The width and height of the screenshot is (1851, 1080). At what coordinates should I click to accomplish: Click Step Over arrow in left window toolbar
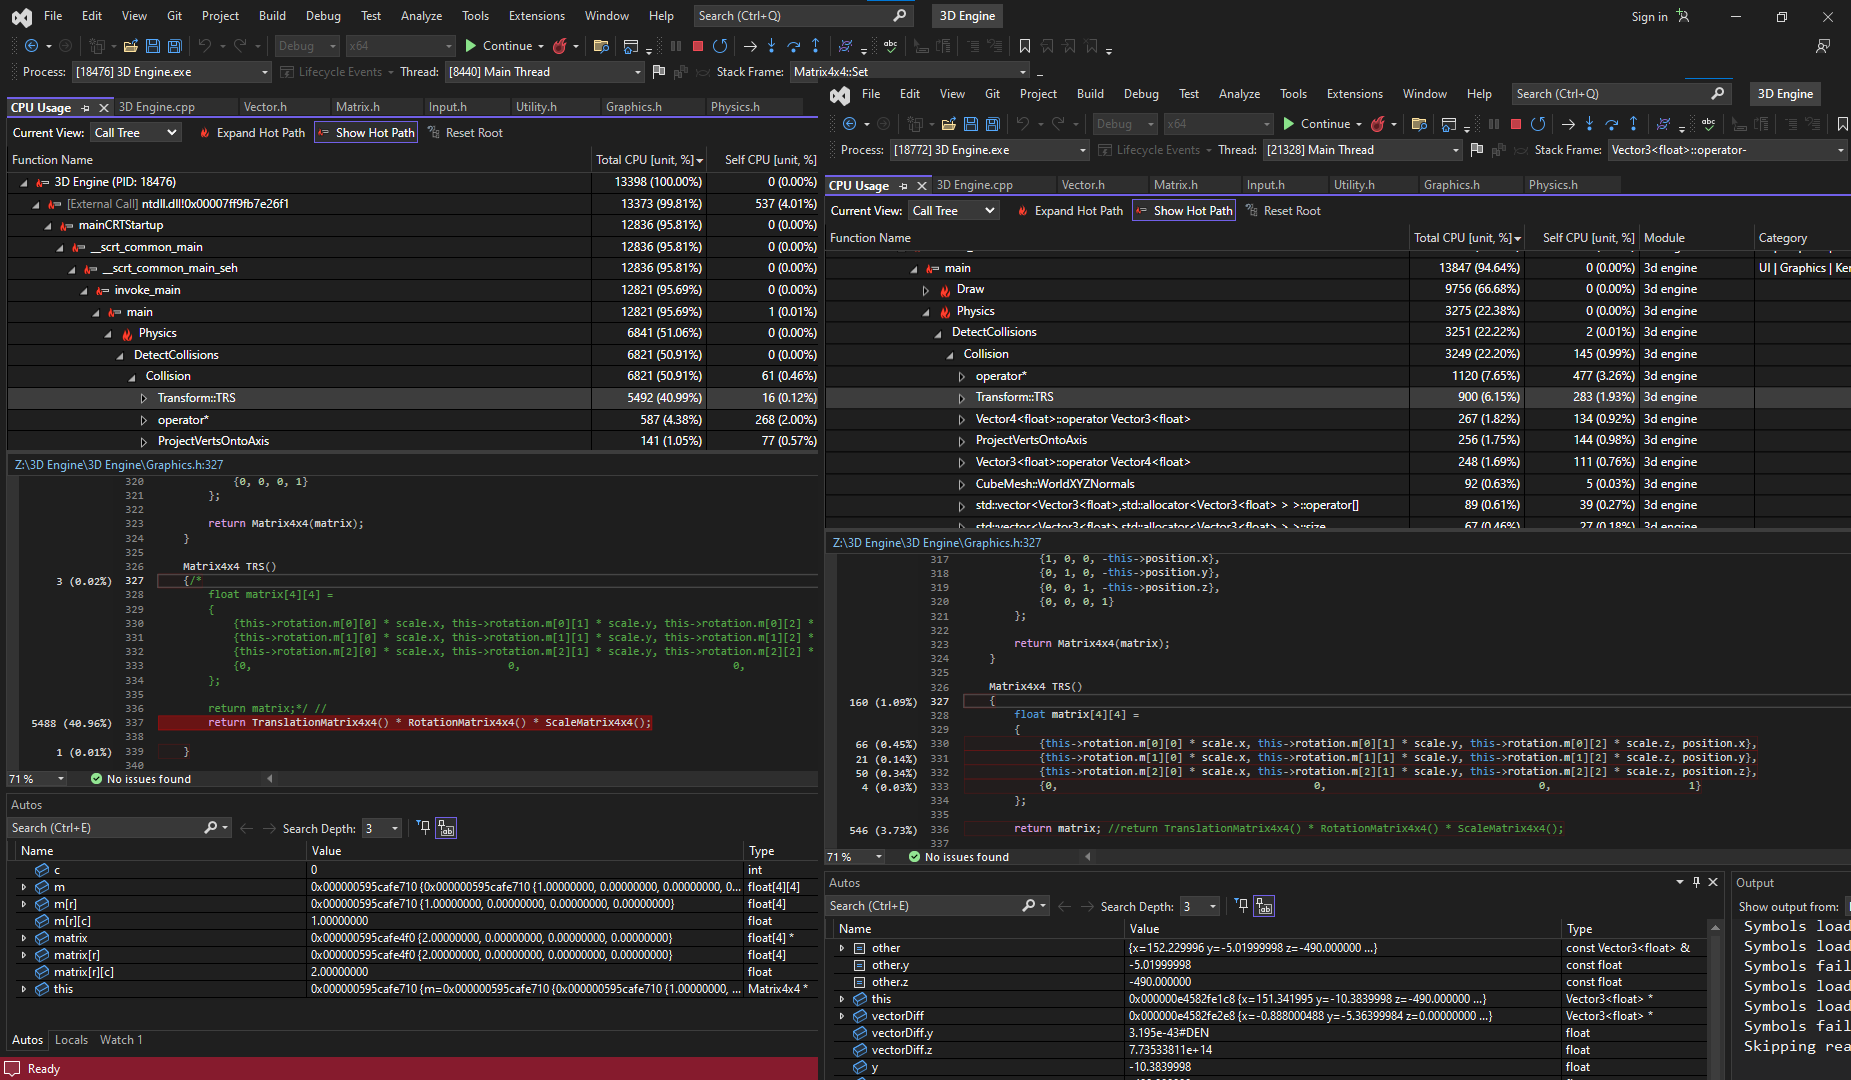click(x=794, y=46)
